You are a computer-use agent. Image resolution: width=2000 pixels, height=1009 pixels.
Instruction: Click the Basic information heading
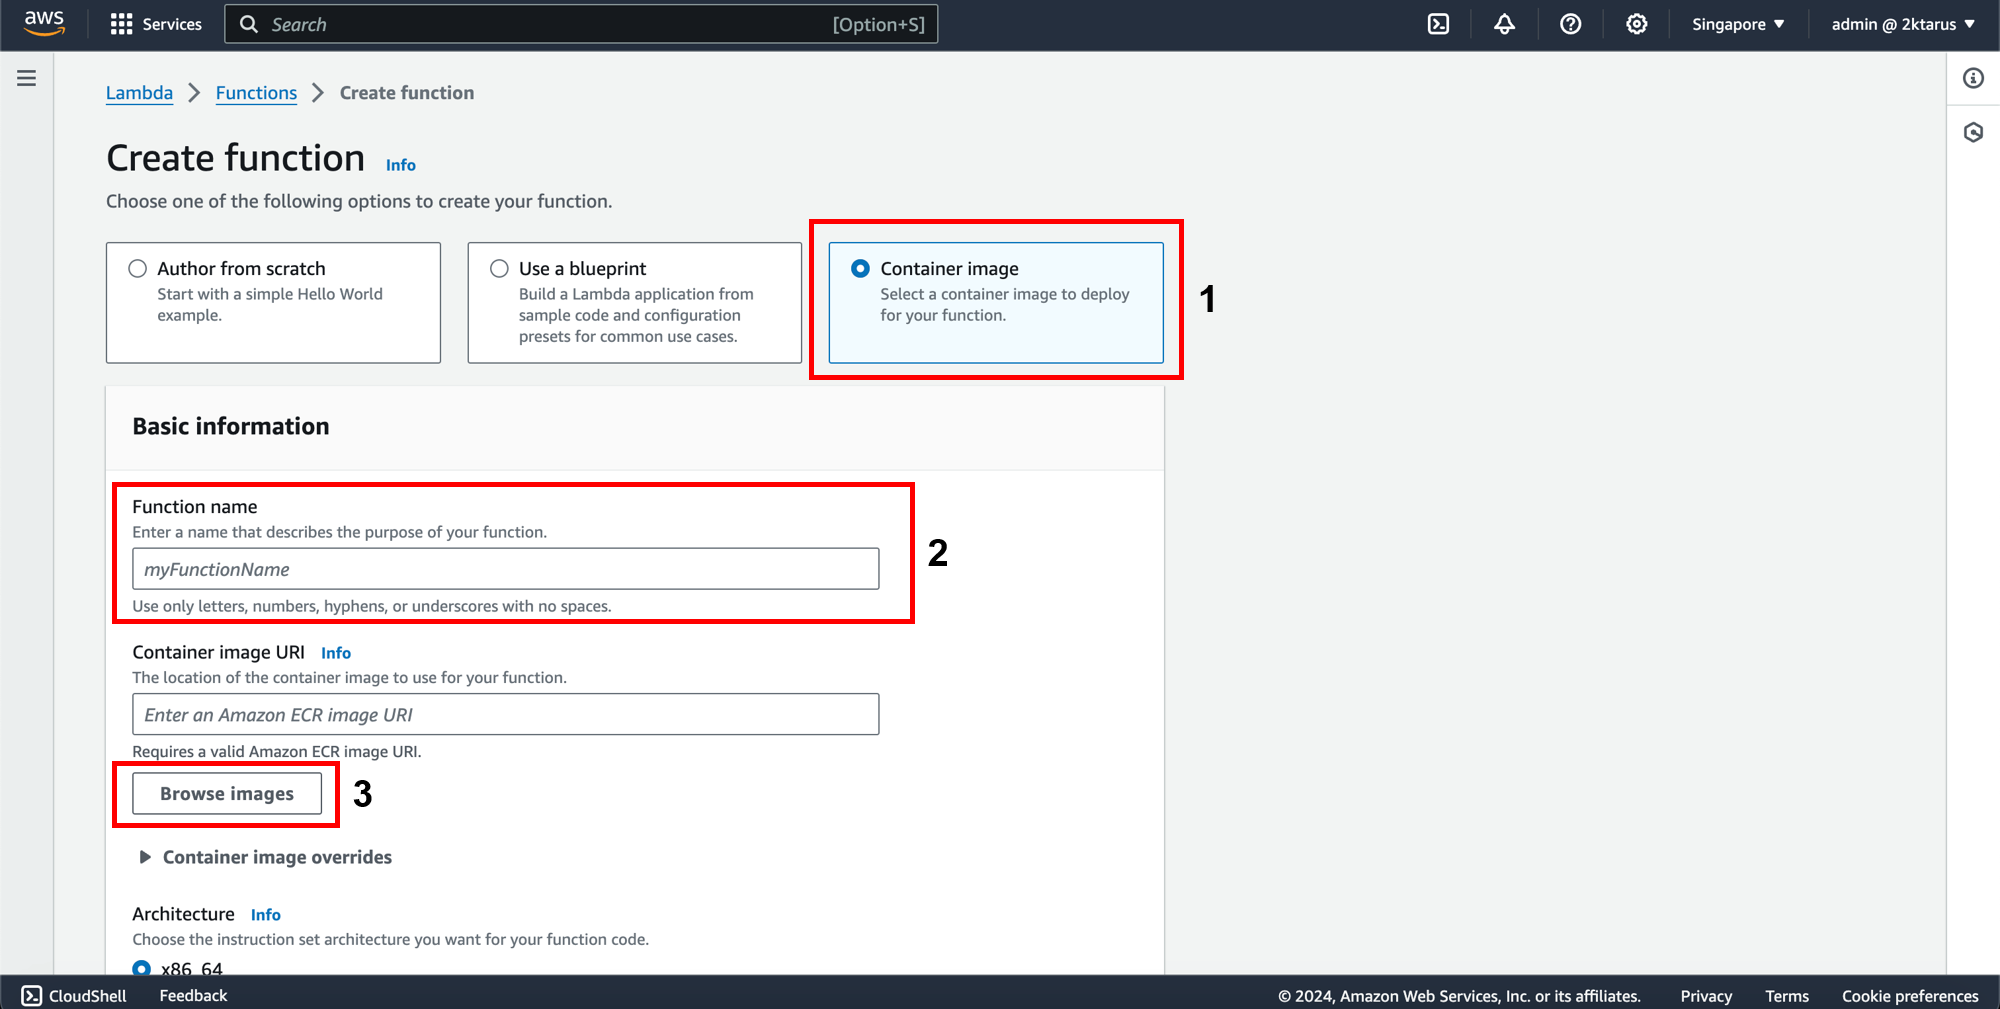231,426
